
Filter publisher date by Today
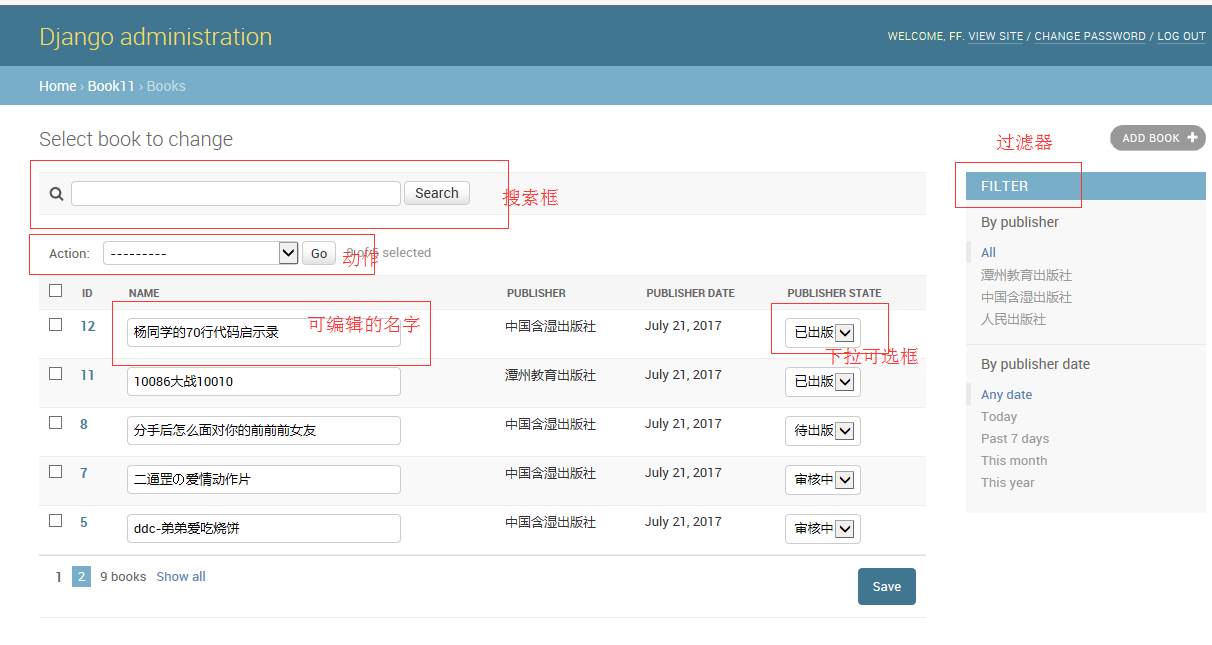pyautogui.click(x=999, y=417)
